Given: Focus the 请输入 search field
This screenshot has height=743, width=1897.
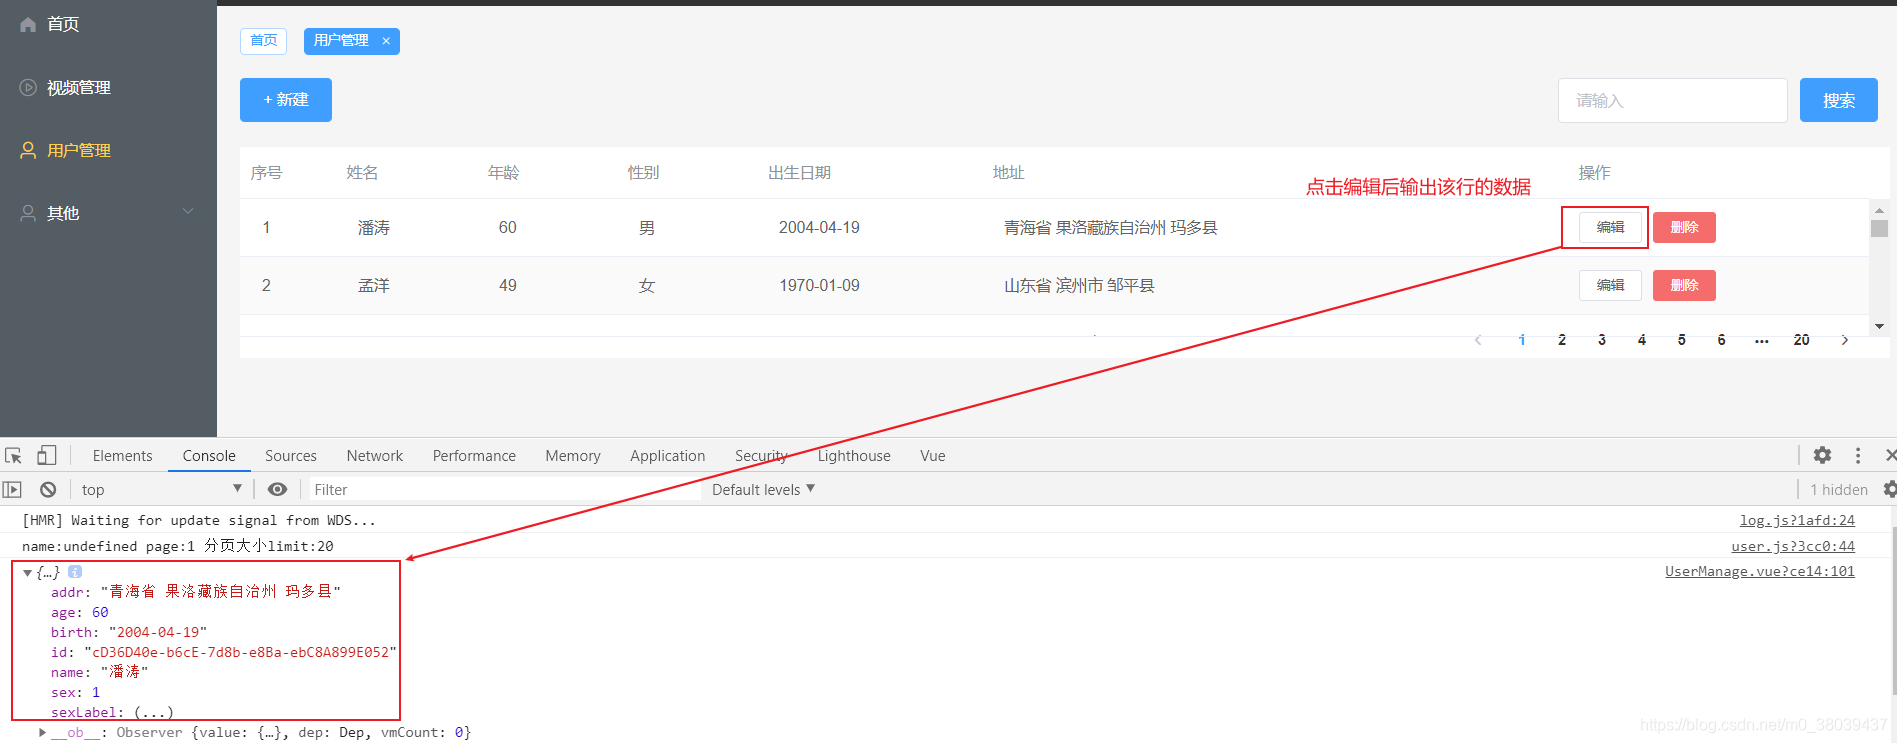Looking at the screenshot, I should click(x=1672, y=101).
